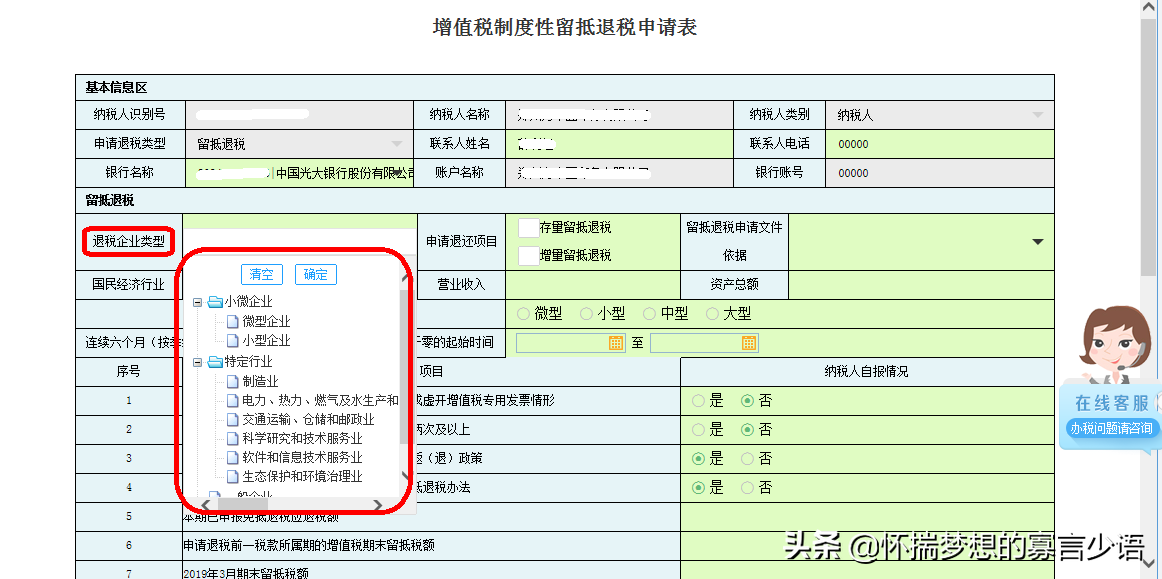
Task: Select the 制造业 document icon
Action: (233, 381)
